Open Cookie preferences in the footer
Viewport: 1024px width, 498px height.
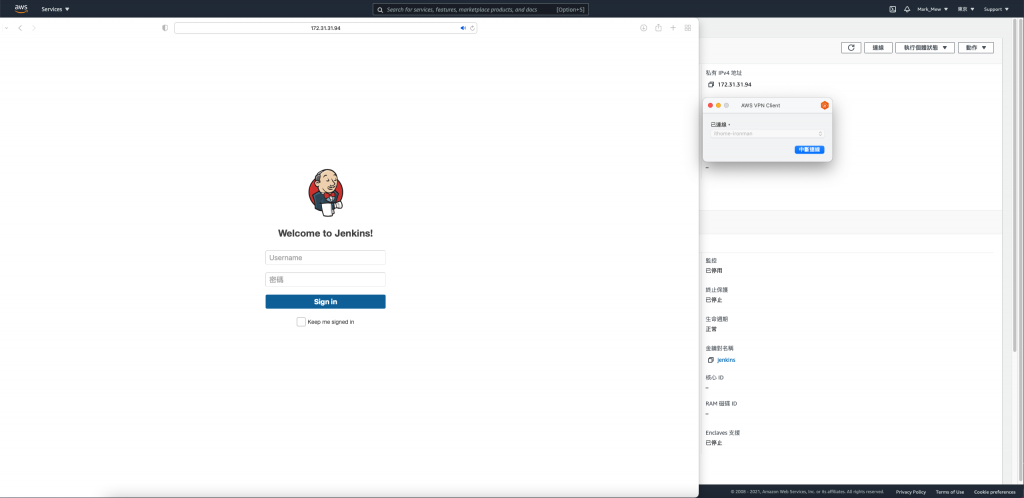[995, 491]
